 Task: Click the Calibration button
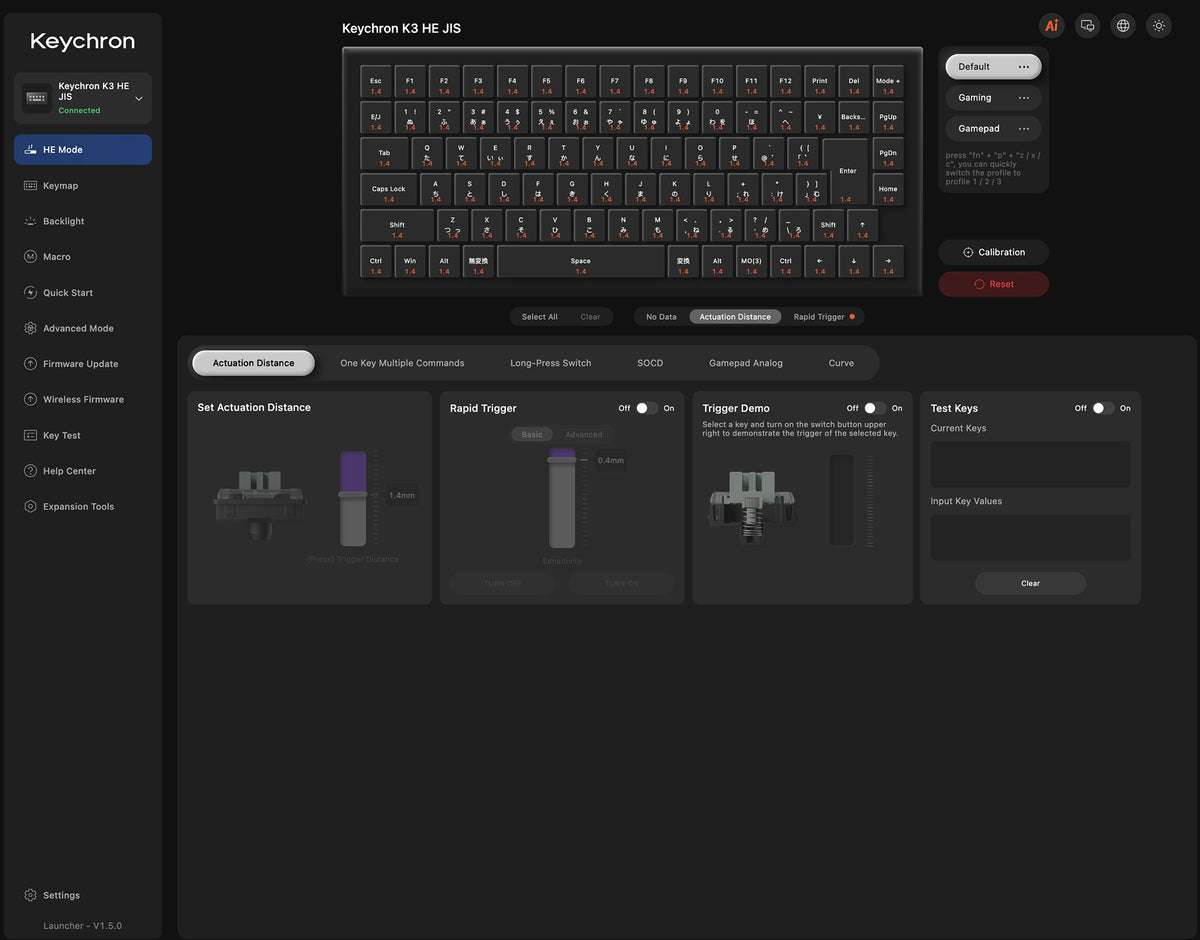[994, 252]
